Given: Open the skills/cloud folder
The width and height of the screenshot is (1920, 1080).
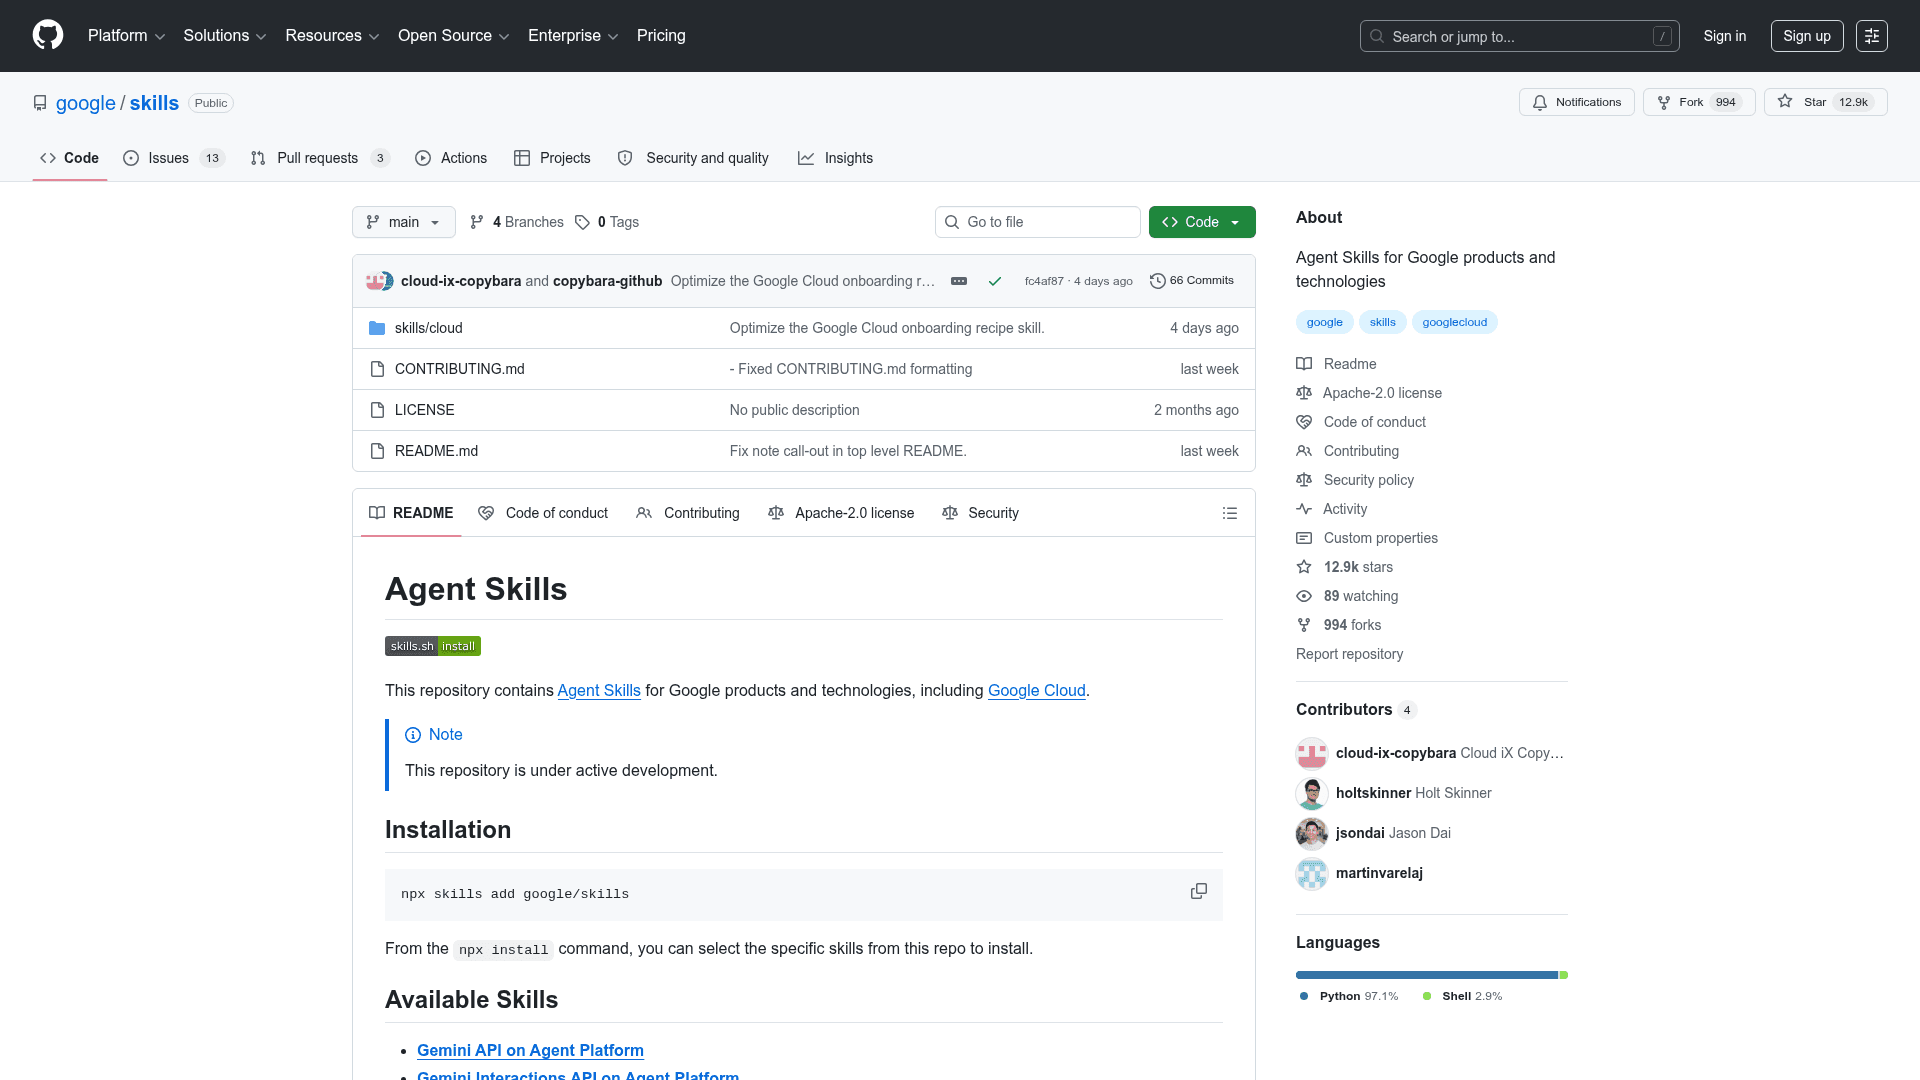Looking at the screenshot, I should click(x=428, y=328).
